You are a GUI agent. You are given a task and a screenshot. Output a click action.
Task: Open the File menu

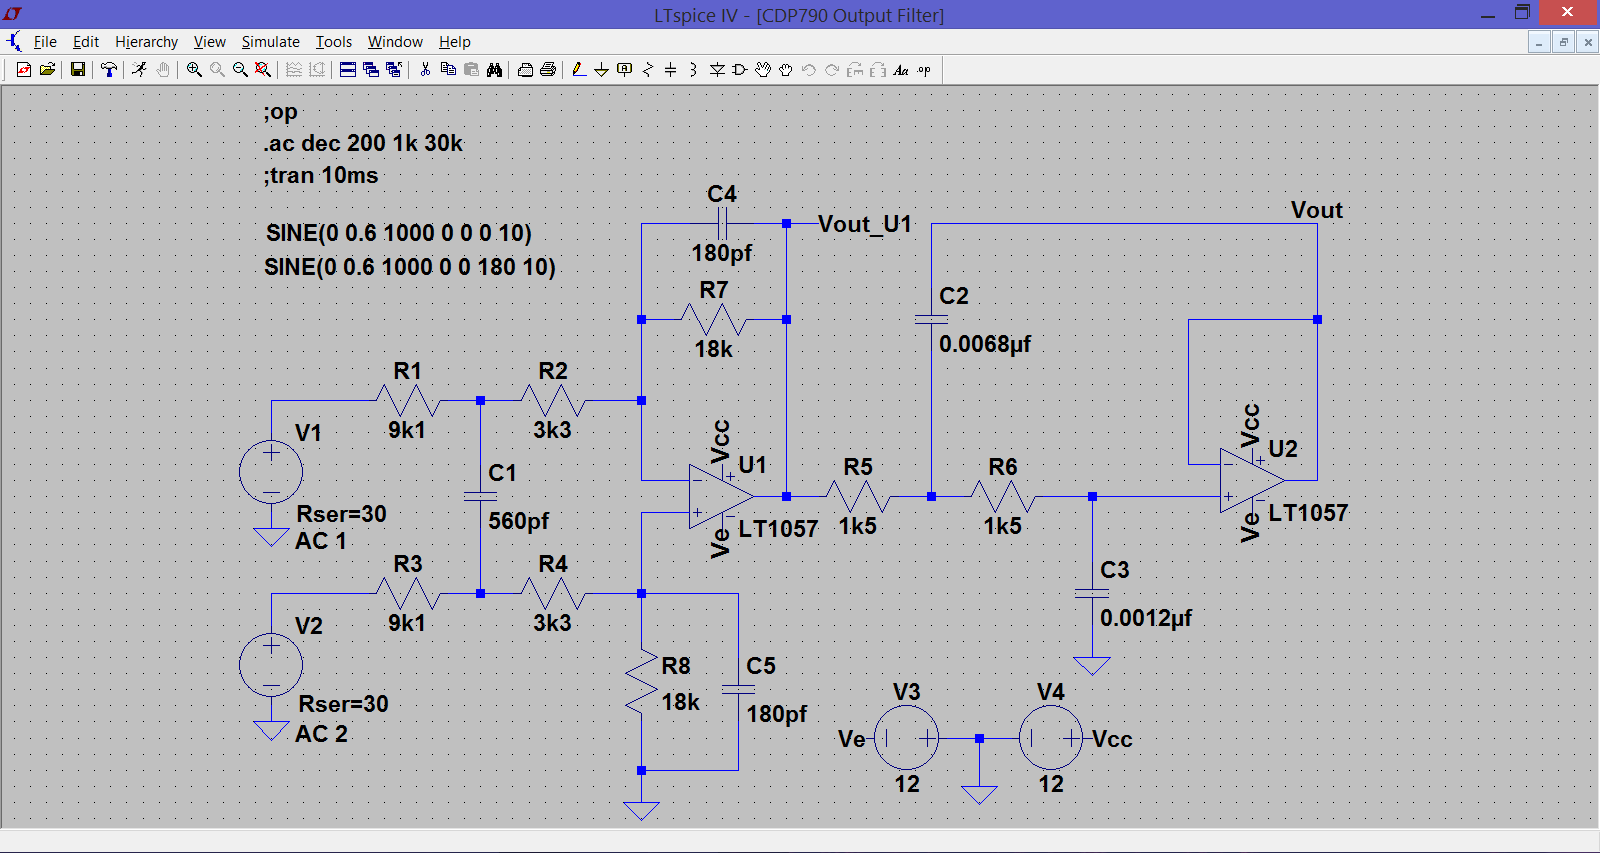pyautogui.click(x=45, y=42)
